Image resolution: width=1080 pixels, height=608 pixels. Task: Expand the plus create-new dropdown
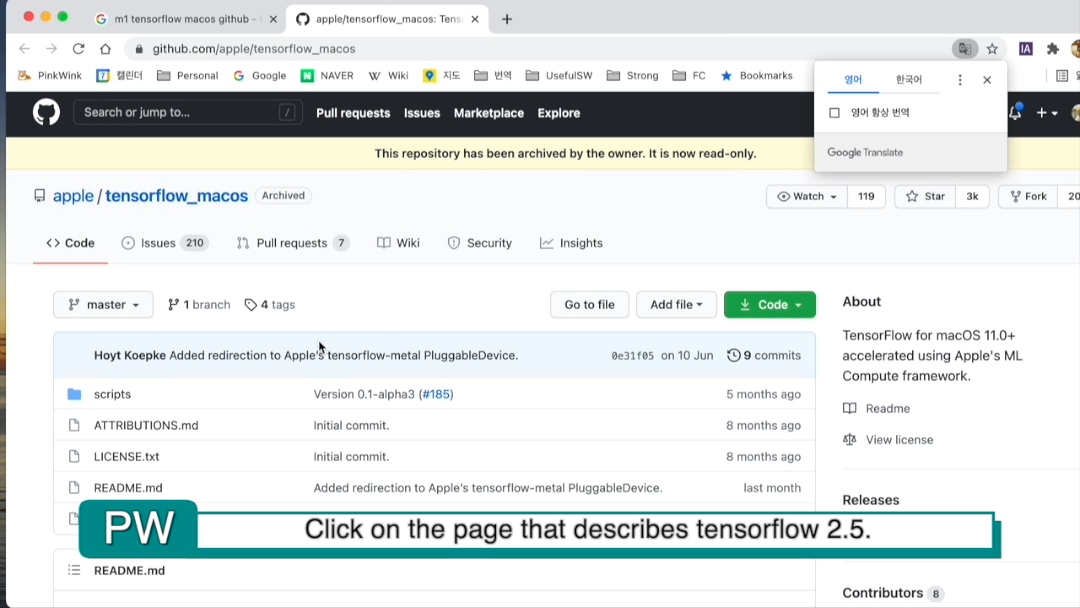(1047, 113)
